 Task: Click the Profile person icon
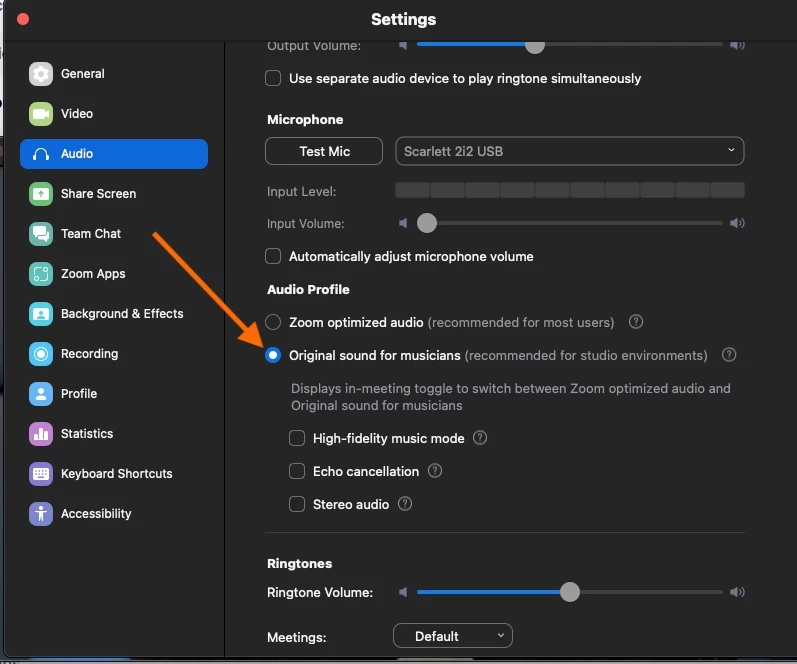click(41, 394)
